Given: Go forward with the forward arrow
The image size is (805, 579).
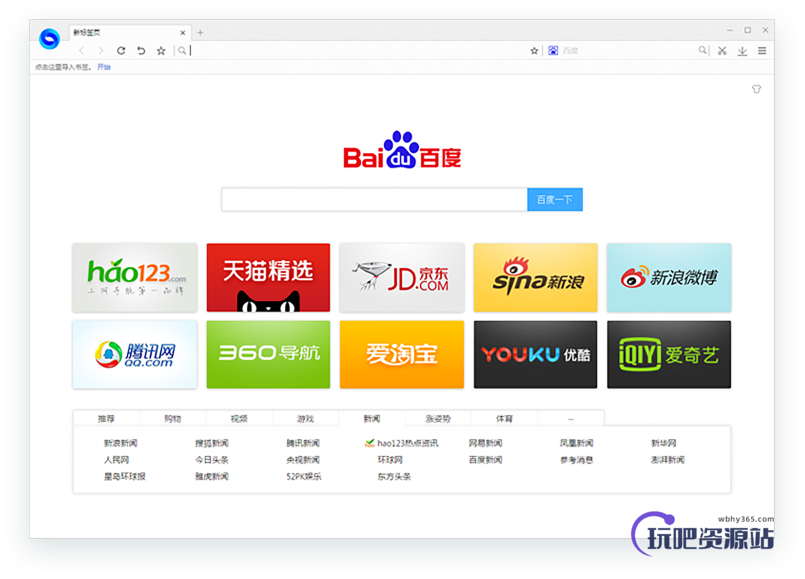Looking at the screenshot, I should point(101,50).
